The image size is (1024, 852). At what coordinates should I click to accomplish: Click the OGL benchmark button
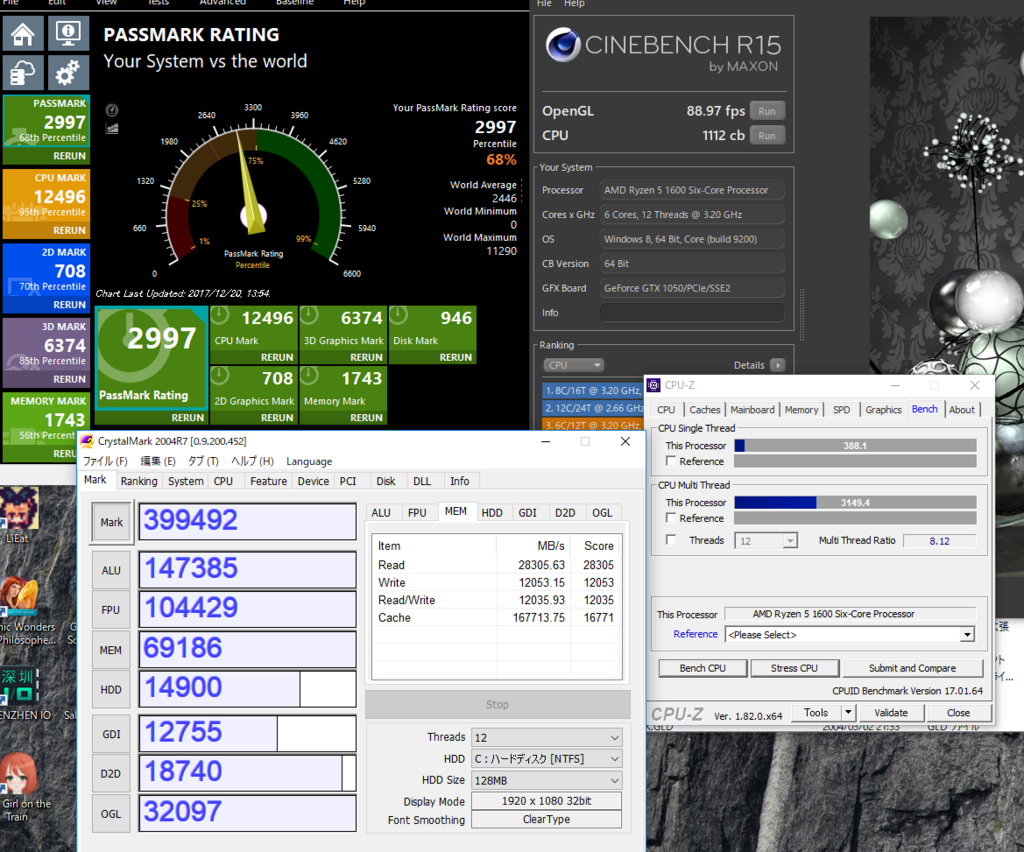click(111, 814)
